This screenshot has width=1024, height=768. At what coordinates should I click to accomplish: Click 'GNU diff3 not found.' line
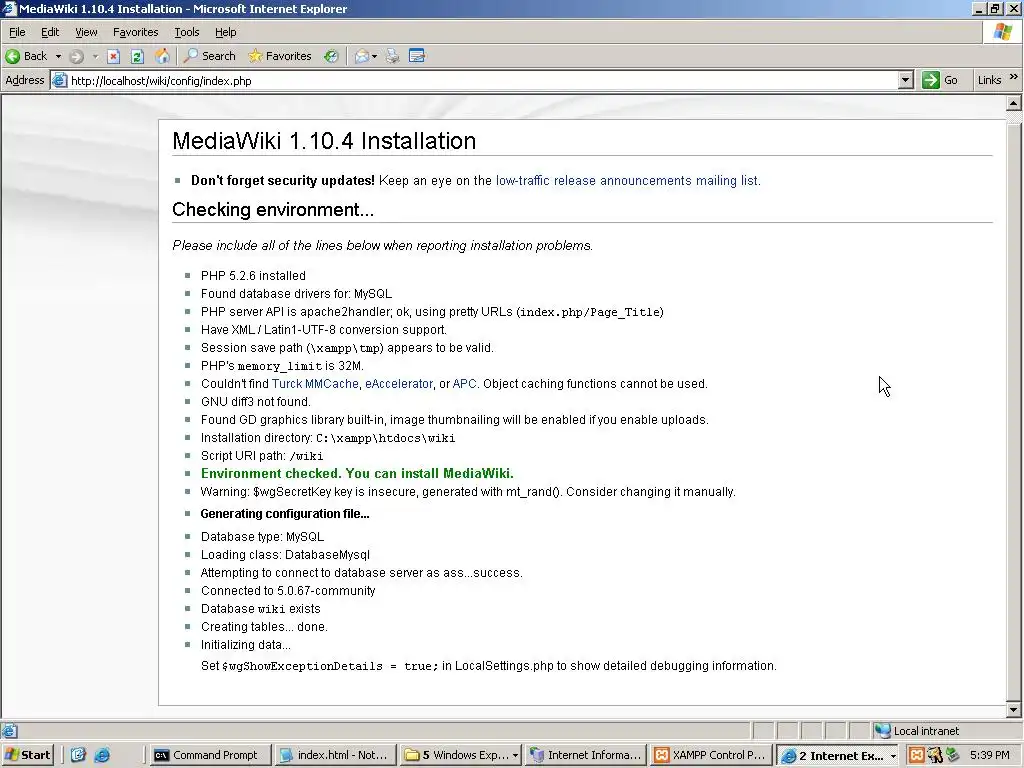255,402
